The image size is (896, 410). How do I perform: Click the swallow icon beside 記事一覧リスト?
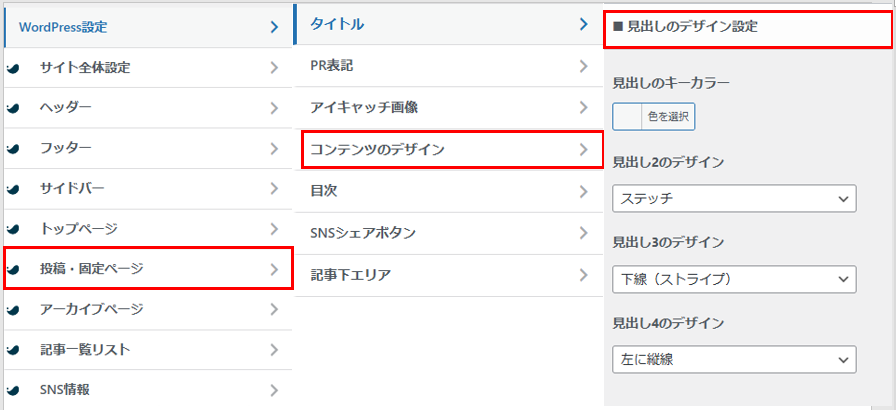pyautogui.click(x=11, y=350)
